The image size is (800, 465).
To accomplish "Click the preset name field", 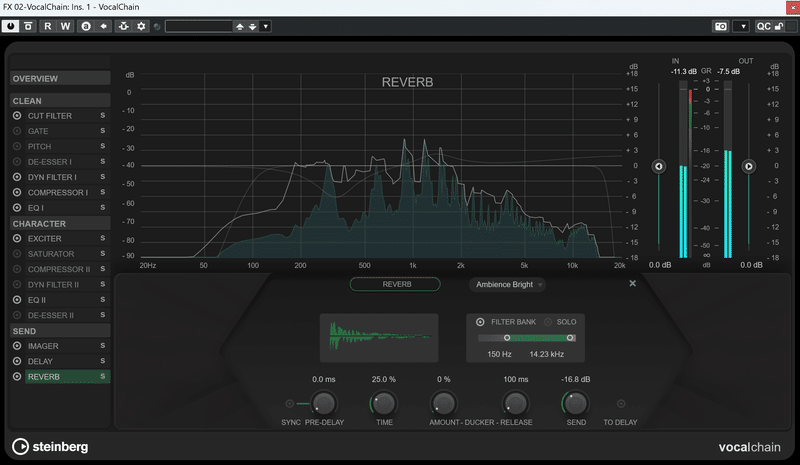I will pos(198,27).
